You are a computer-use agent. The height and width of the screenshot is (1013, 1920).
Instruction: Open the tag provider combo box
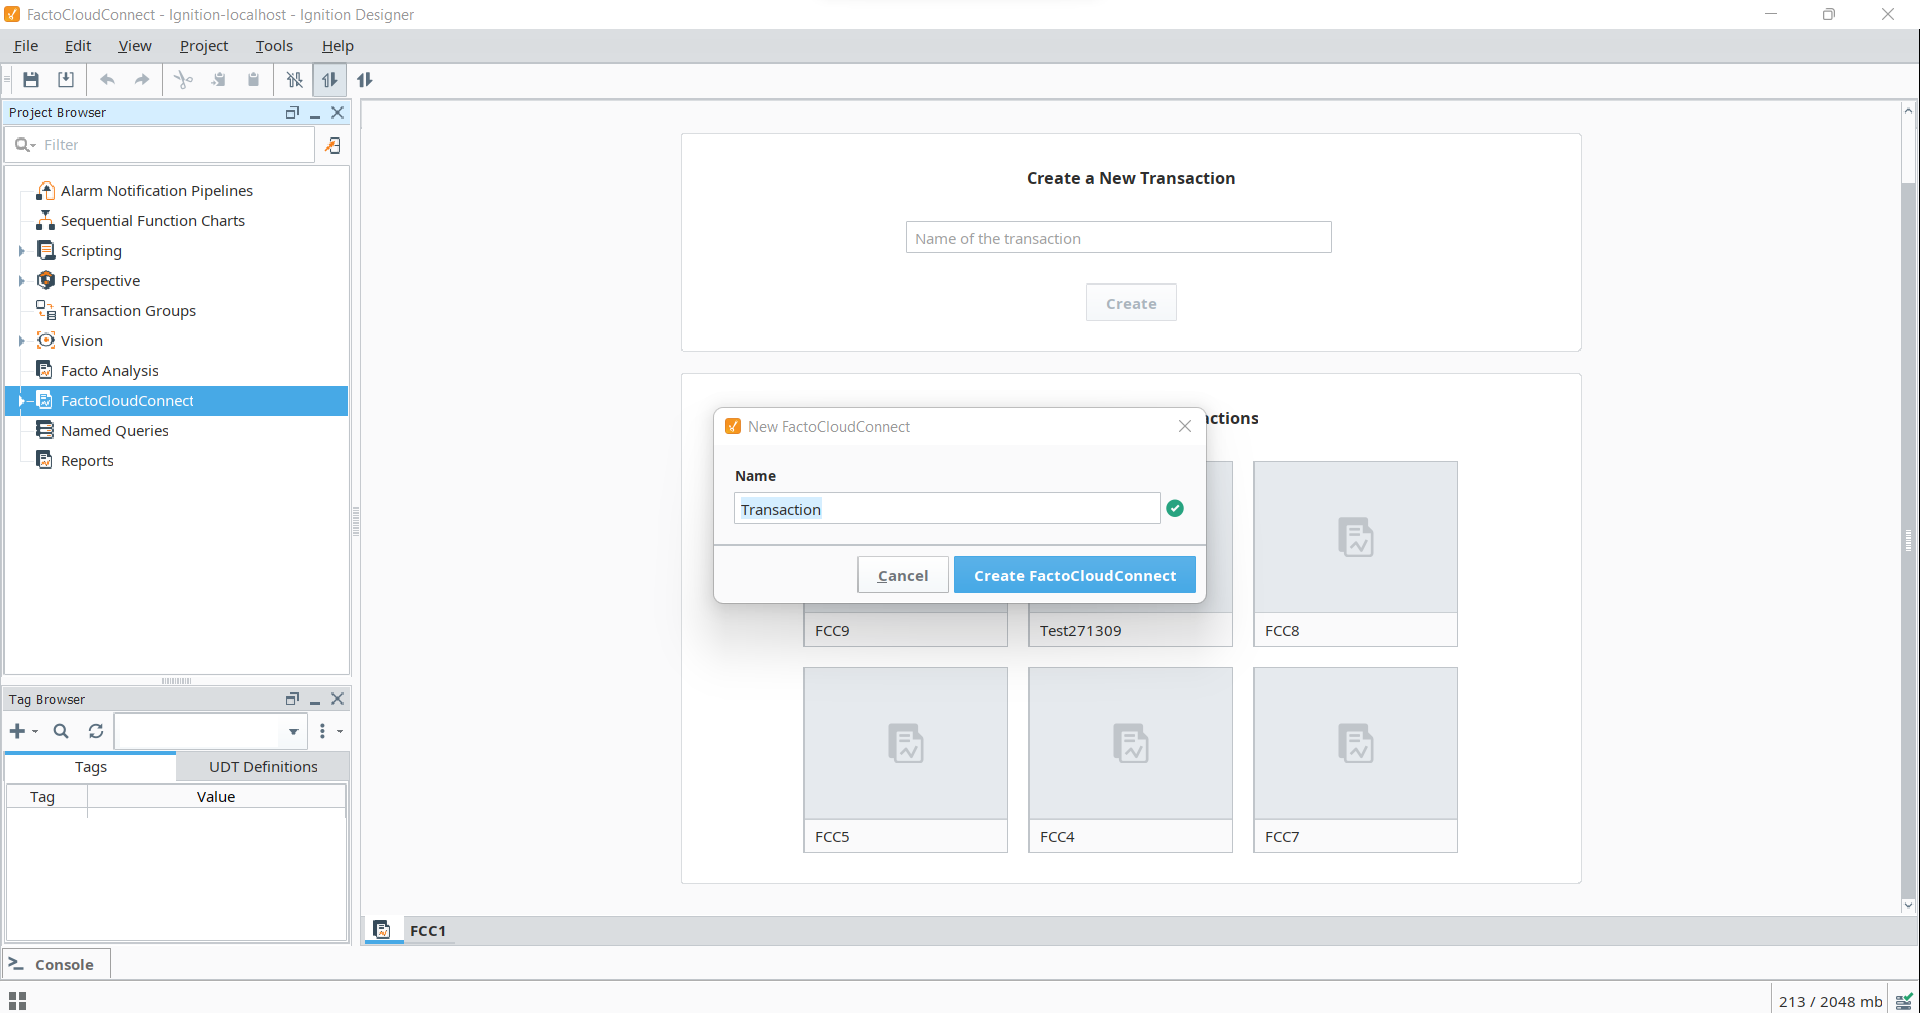tap(211, 732)
